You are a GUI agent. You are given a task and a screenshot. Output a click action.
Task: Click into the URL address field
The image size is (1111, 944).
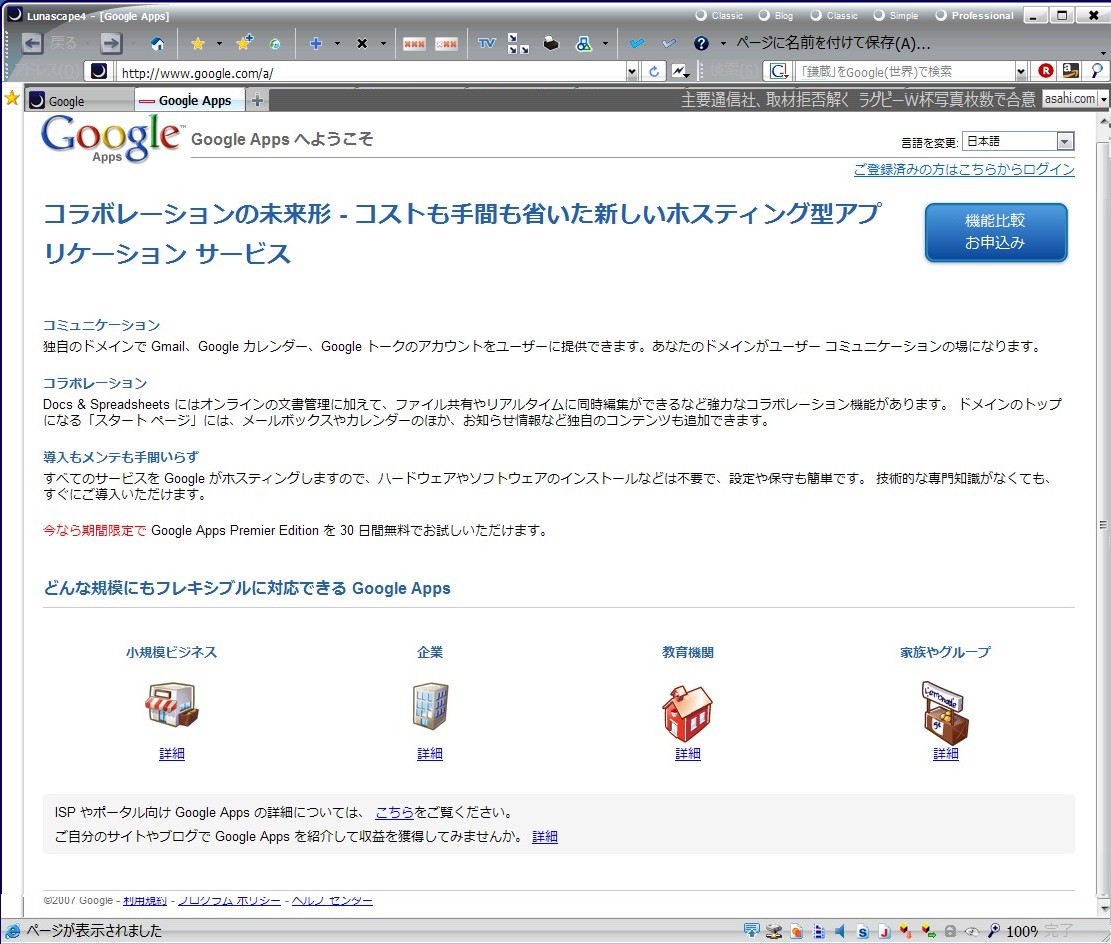point(371,72)
